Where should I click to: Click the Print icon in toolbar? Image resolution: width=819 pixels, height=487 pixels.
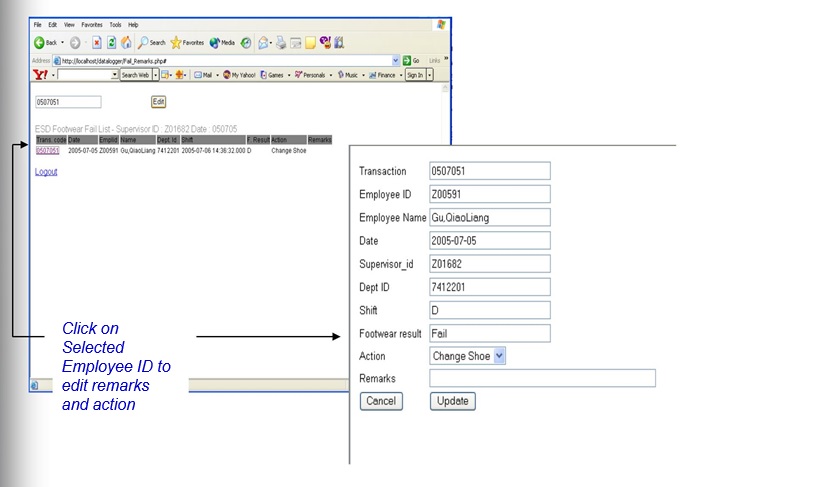click(x=281, y=43)
